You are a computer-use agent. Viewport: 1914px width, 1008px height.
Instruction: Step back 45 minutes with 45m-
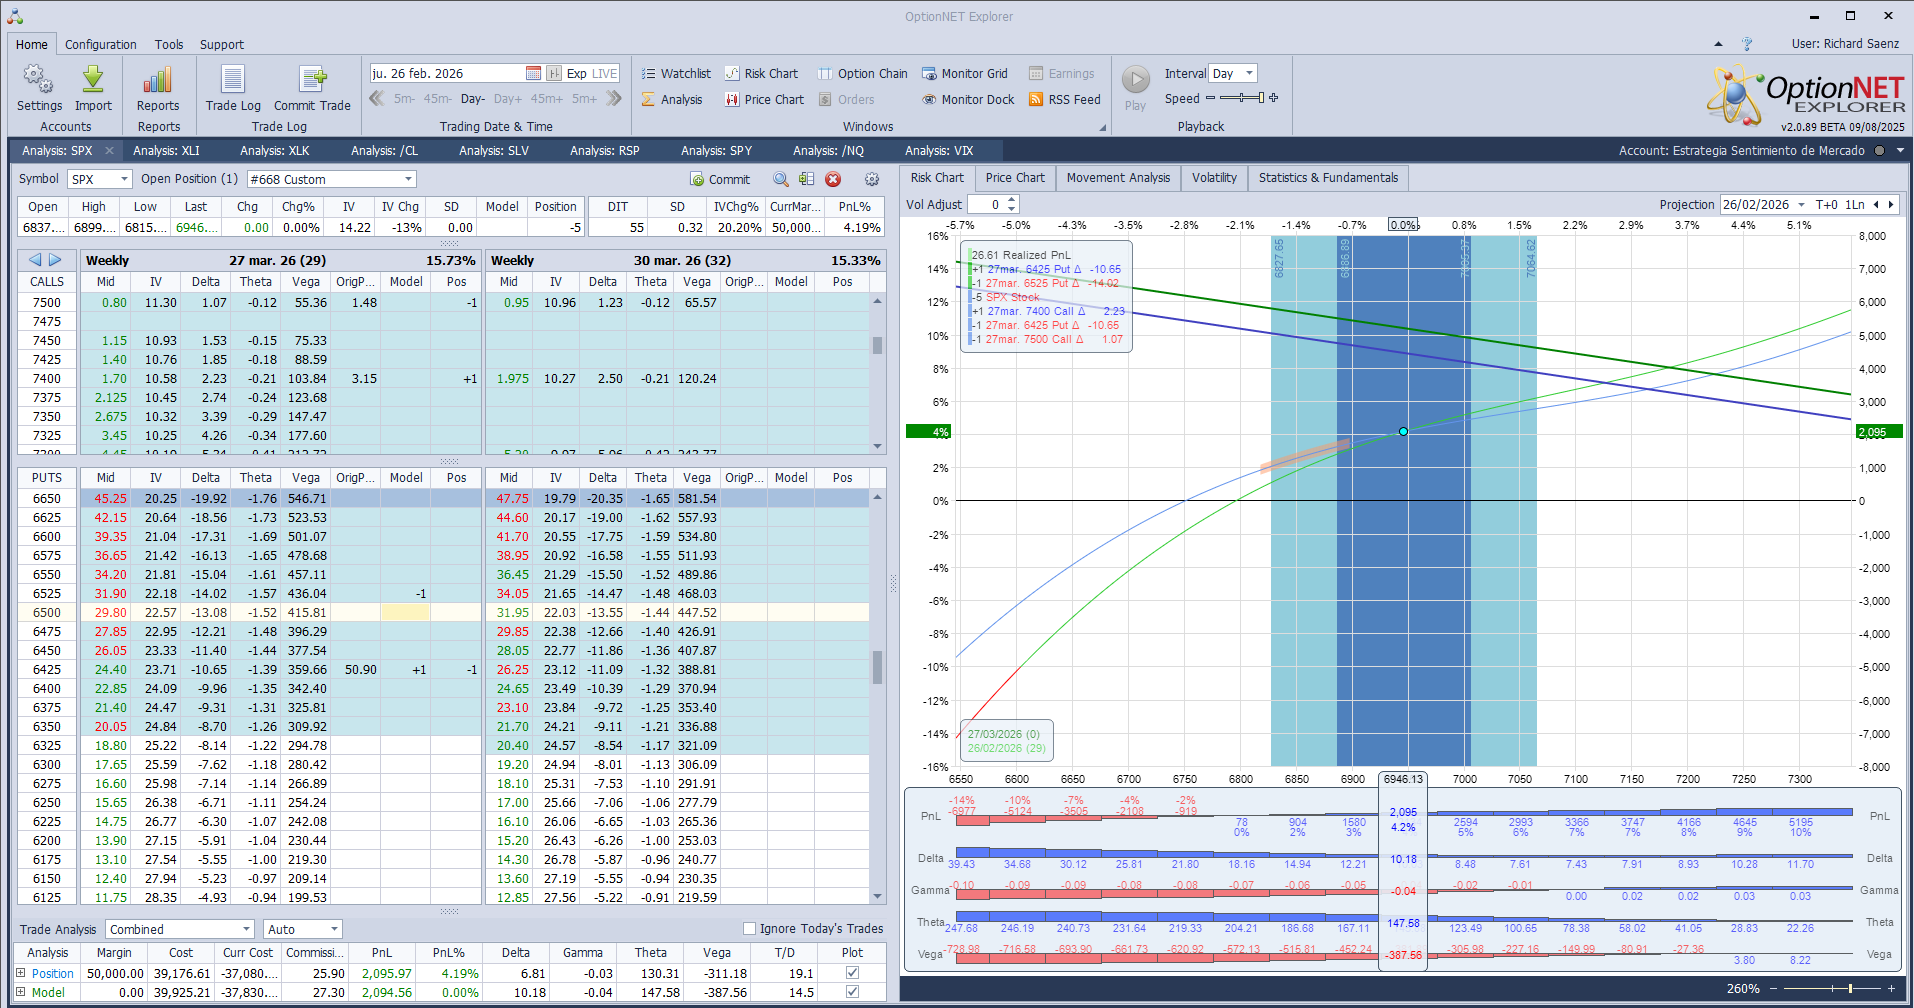click(438, 99)
